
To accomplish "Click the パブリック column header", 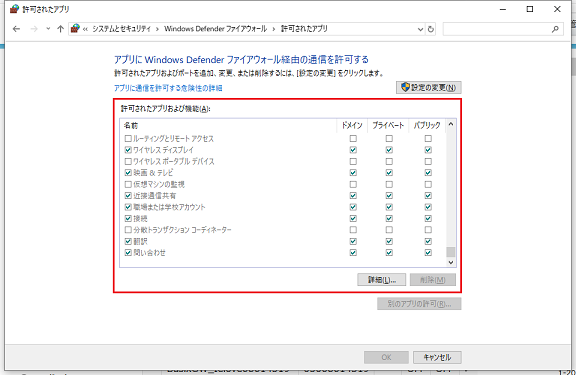I will [x=427, y=126].
